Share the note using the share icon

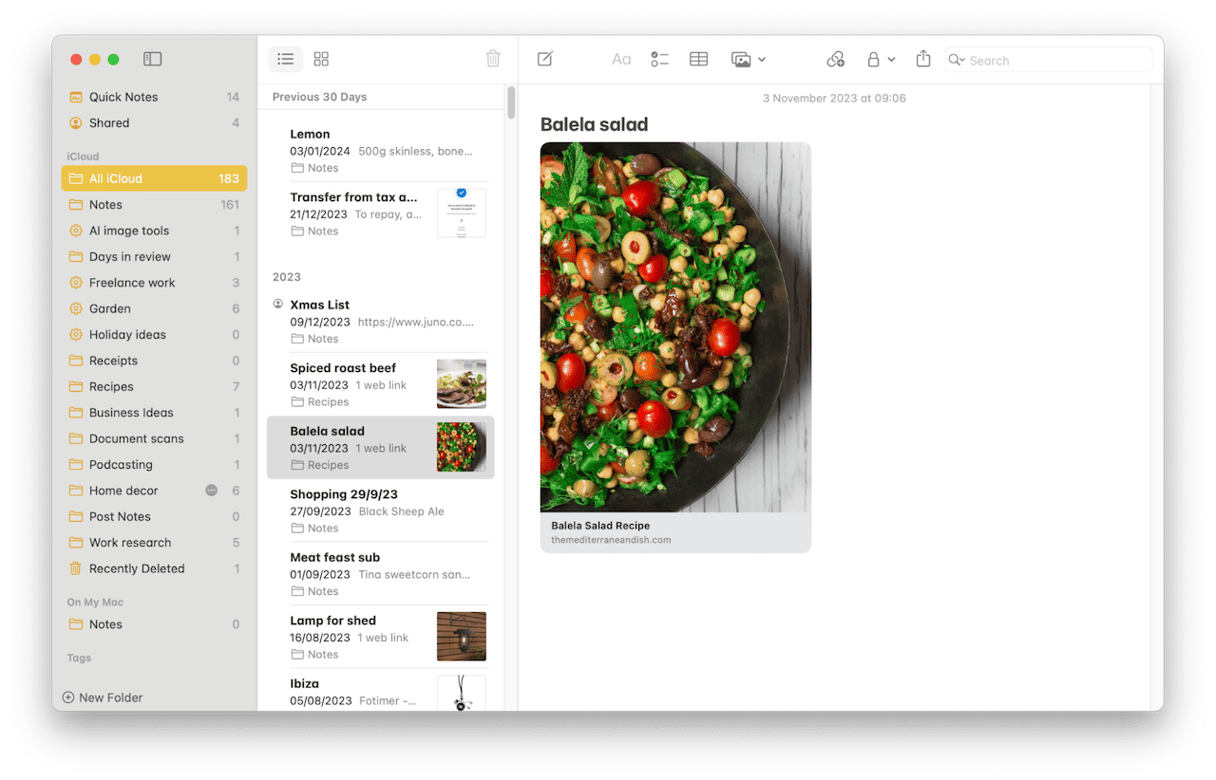click(923, 60)
